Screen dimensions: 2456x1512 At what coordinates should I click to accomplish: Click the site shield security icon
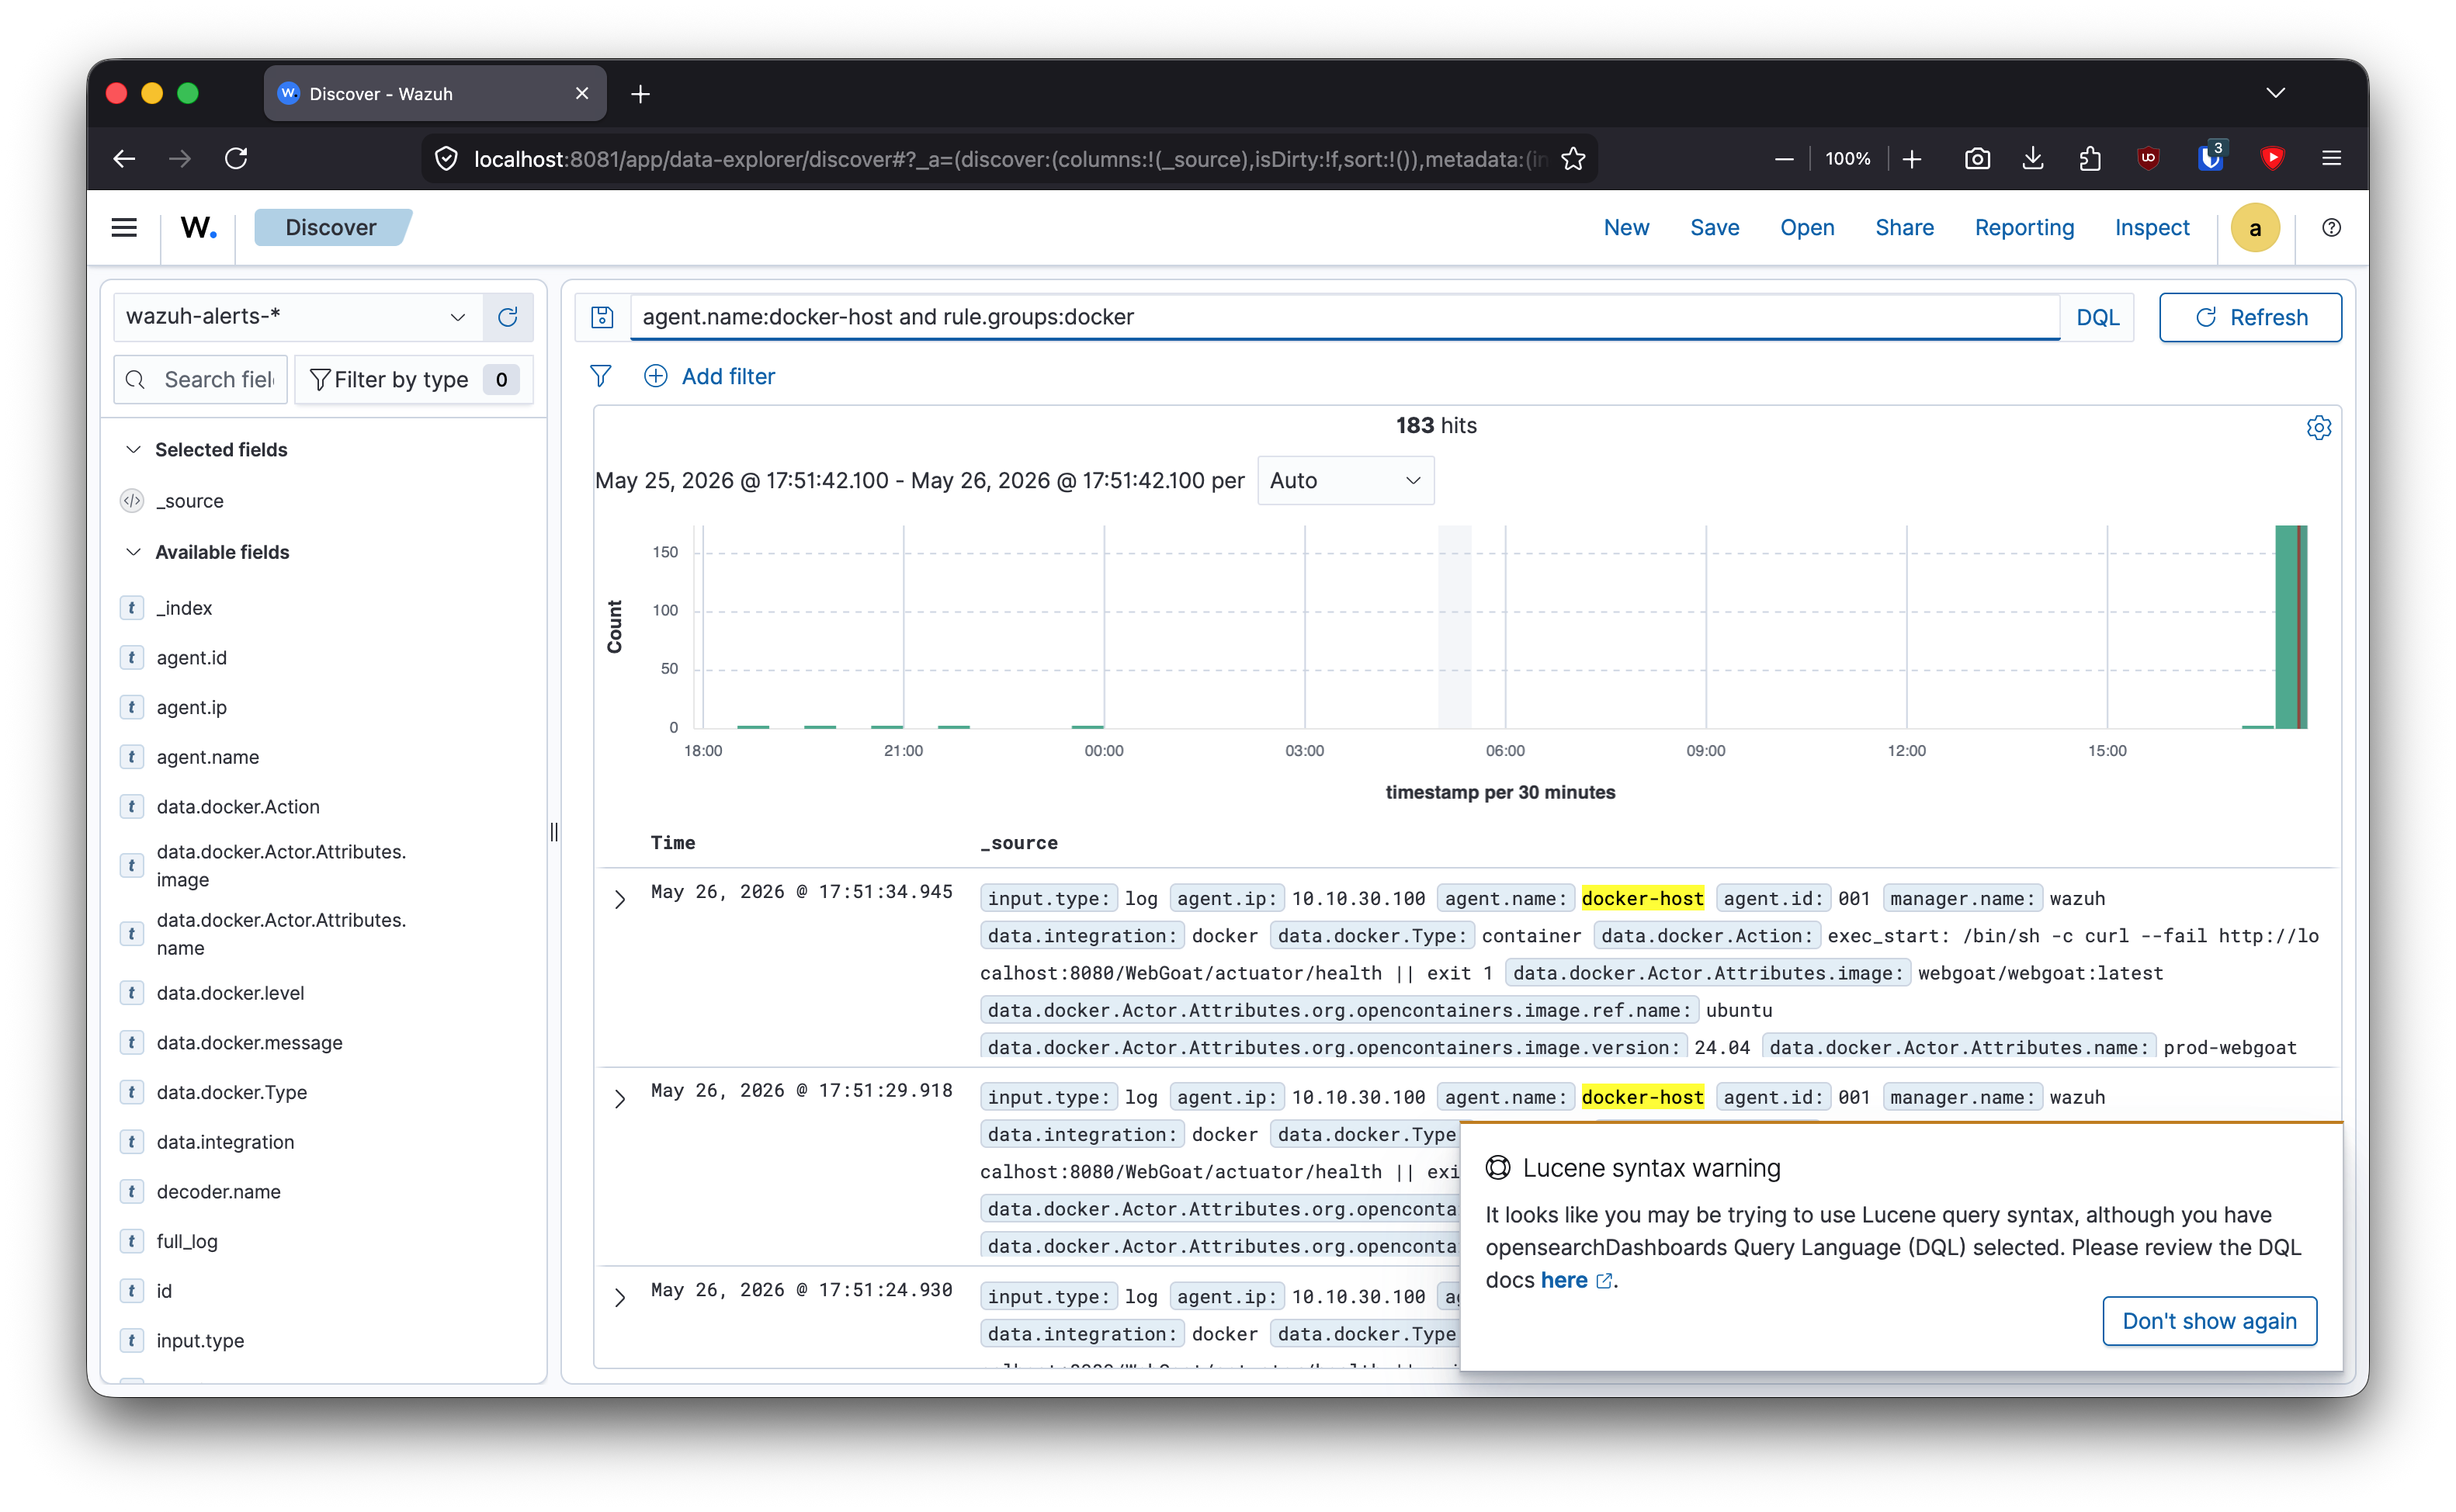tap(447, 158)
